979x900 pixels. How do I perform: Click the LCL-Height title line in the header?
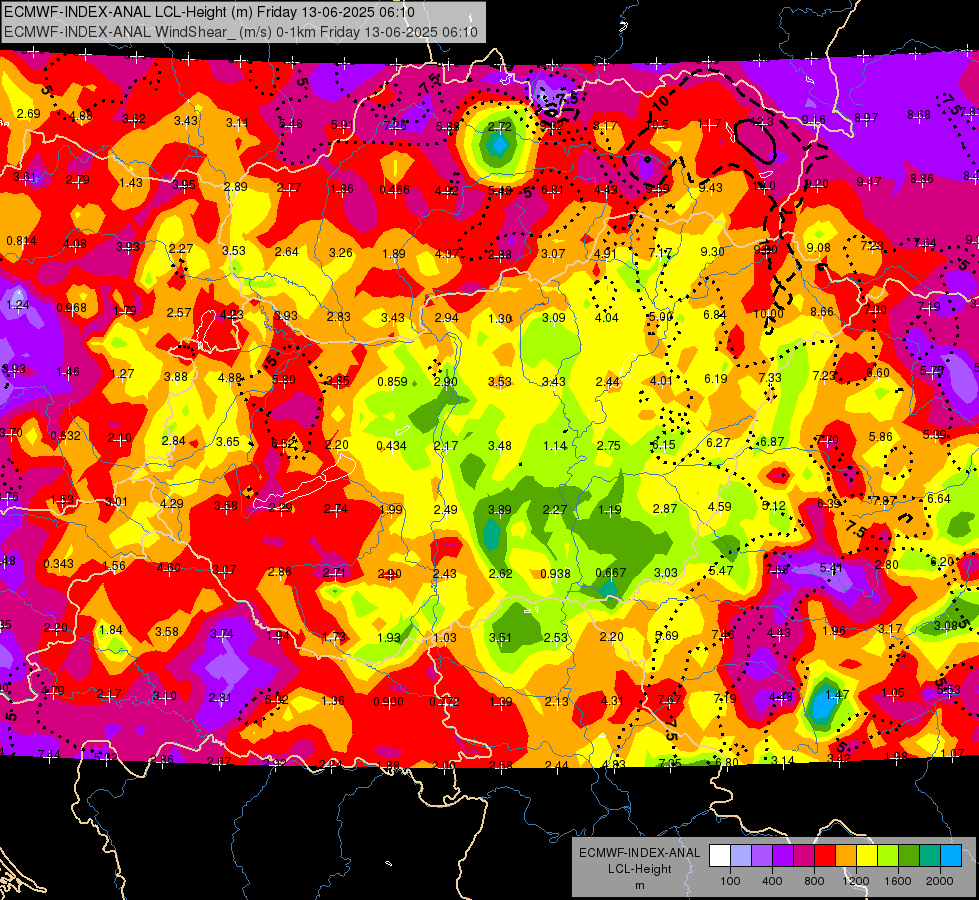pos(209,12)
